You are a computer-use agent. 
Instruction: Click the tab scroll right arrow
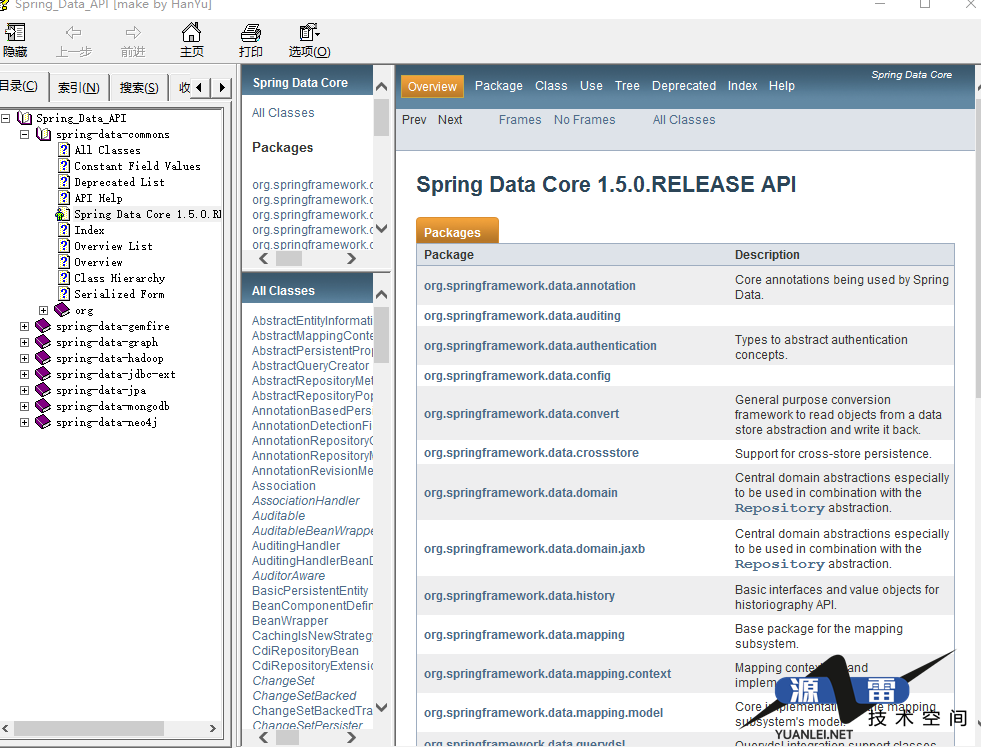tap(221, 87)
